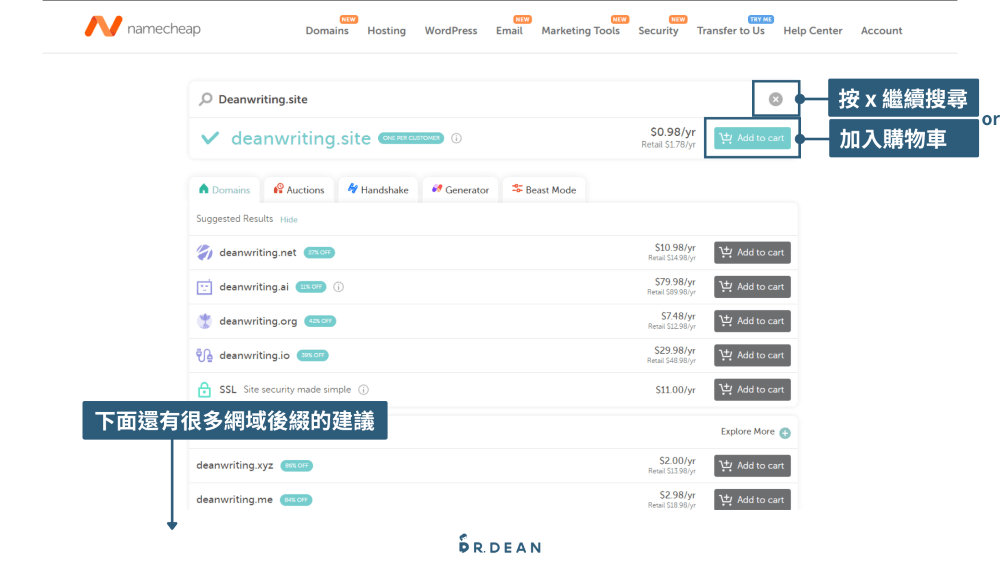Expand Explore More with plus icon

click(785, 433)
